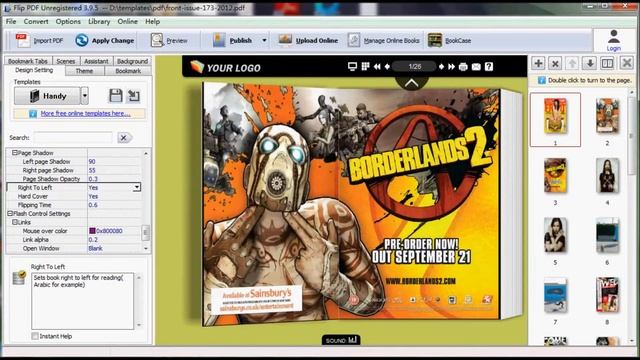The width and height of the screenshot is (640, 360).
Task: Select the Left page Shadow value 90
Action: (x=92, y=162)
